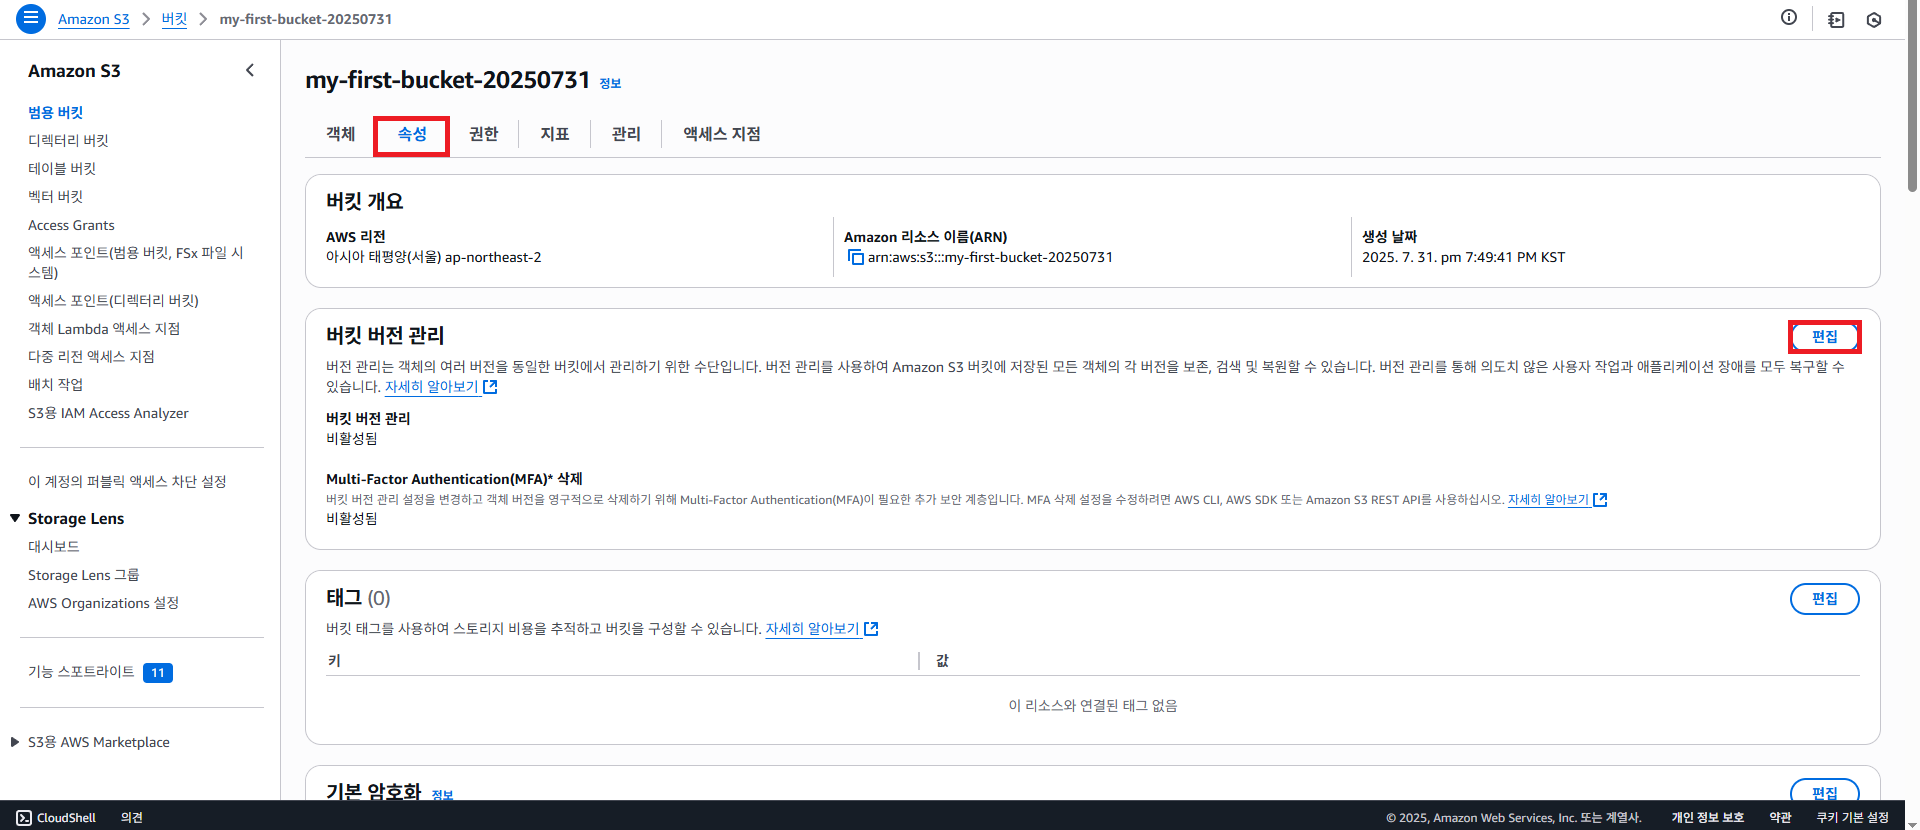The image size is (1920, 830).
Task: Open 이 계정의 퍼블릭 액세스 차단 설정
Action: [127, 482]
